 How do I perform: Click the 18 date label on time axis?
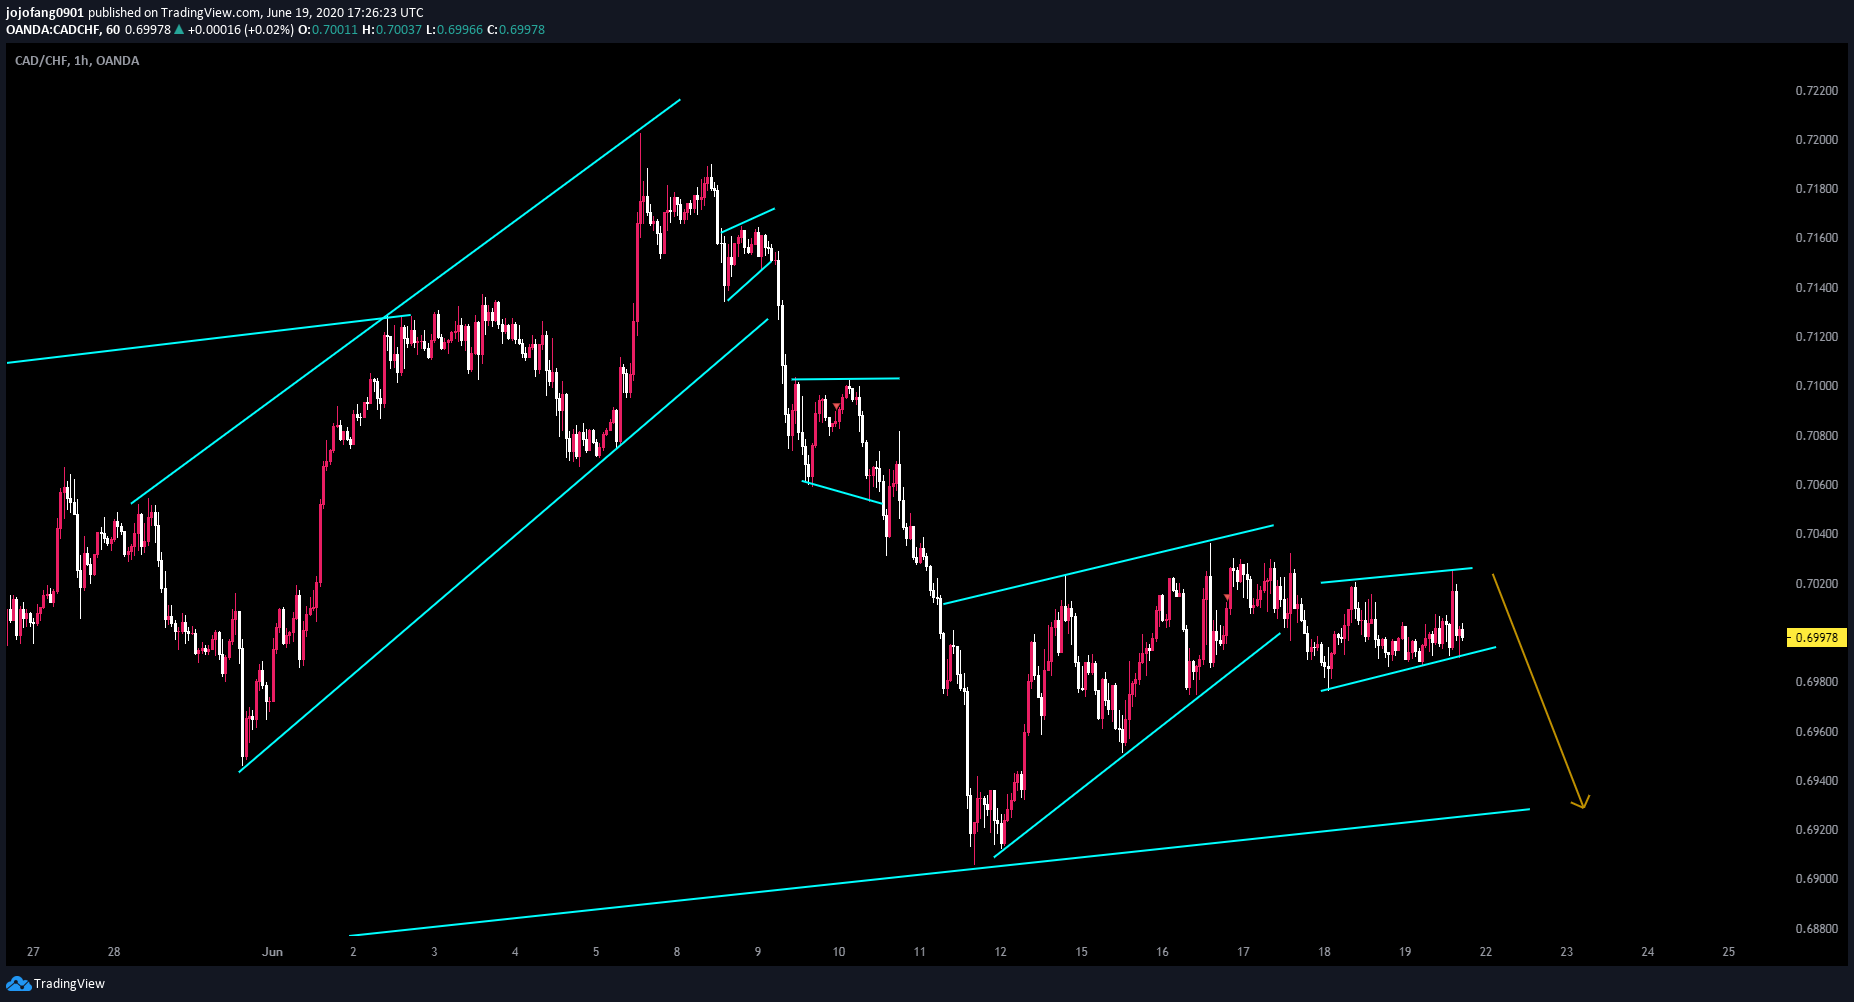point(1325,952)
